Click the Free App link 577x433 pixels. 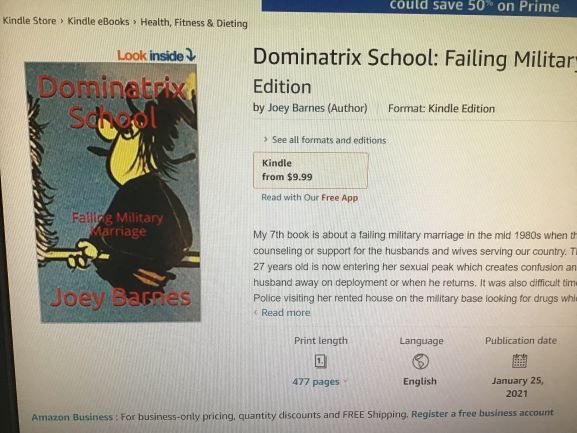(340, 198)
